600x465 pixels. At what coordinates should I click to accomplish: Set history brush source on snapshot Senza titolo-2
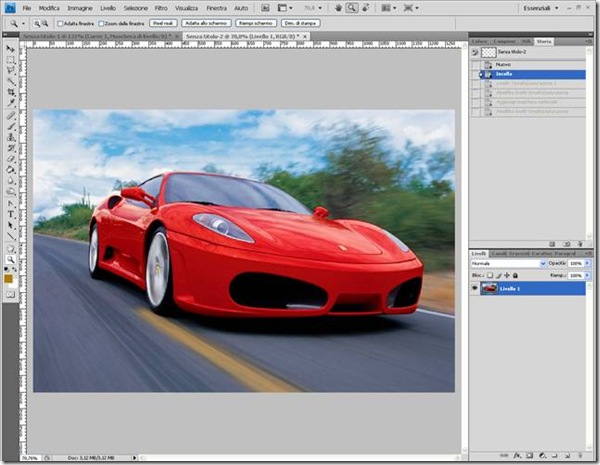pyautogui.click(x=475, y=52)
